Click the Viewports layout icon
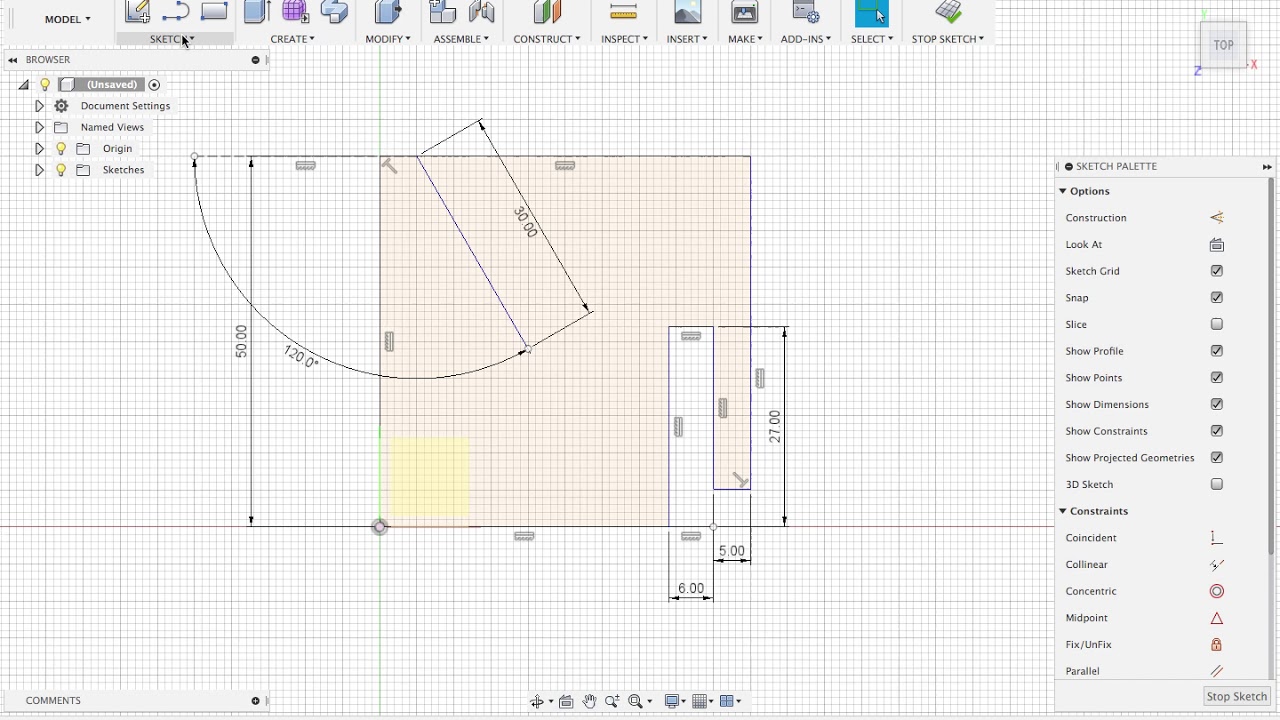The height and width of the screenshot is (720, 1280). coord(727,701)
